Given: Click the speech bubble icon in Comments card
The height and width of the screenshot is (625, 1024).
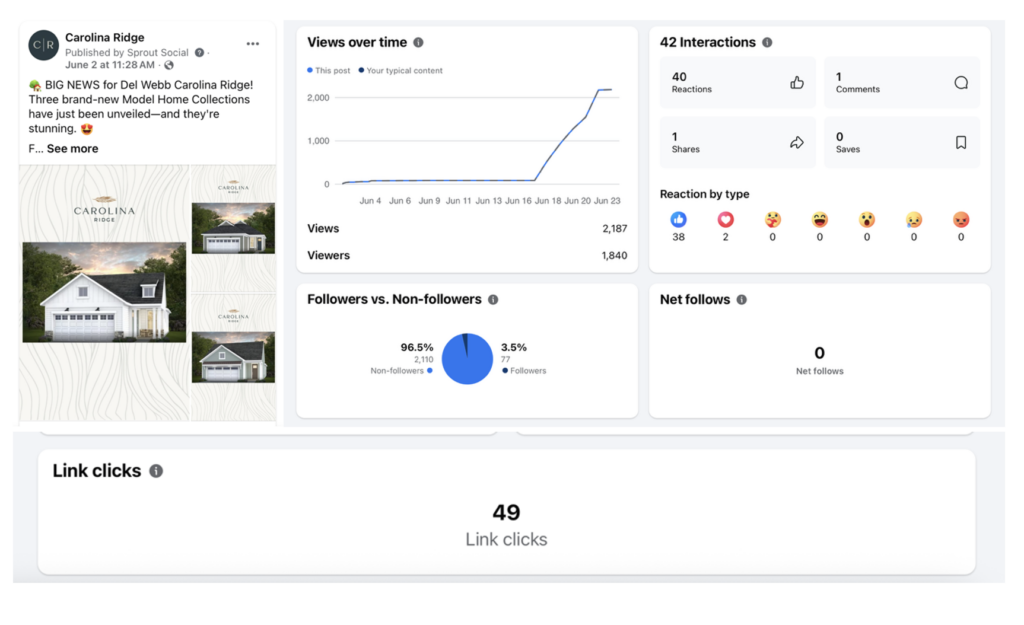Looking at the screenshot, I should [961, 82].
